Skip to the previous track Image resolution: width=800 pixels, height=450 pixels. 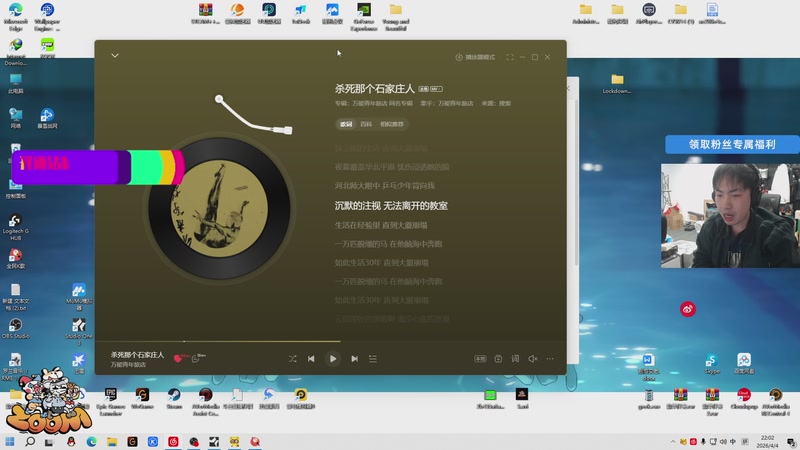[x=311, y=359]
